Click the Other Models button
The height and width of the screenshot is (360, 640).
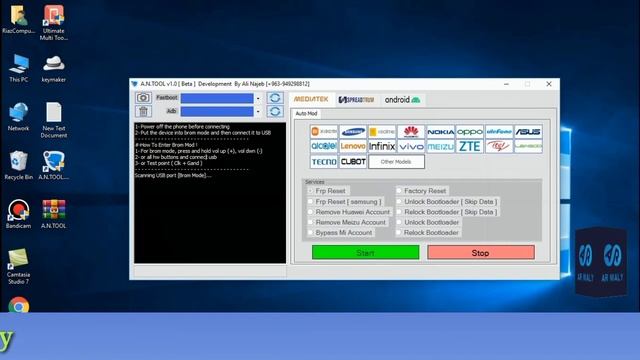pos(396,162)
